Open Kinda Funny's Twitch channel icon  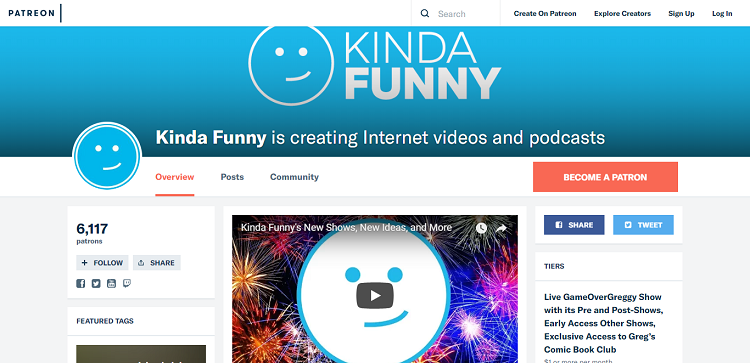(127, 283)
